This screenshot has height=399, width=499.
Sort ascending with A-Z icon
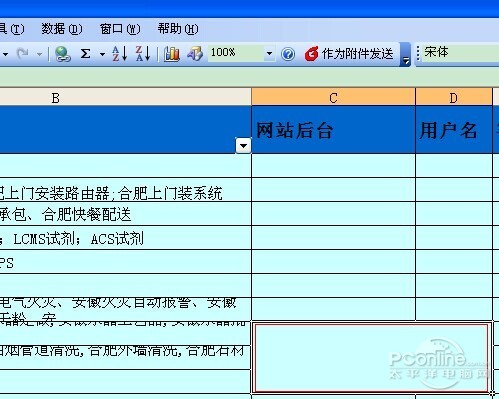coord(119,54)
